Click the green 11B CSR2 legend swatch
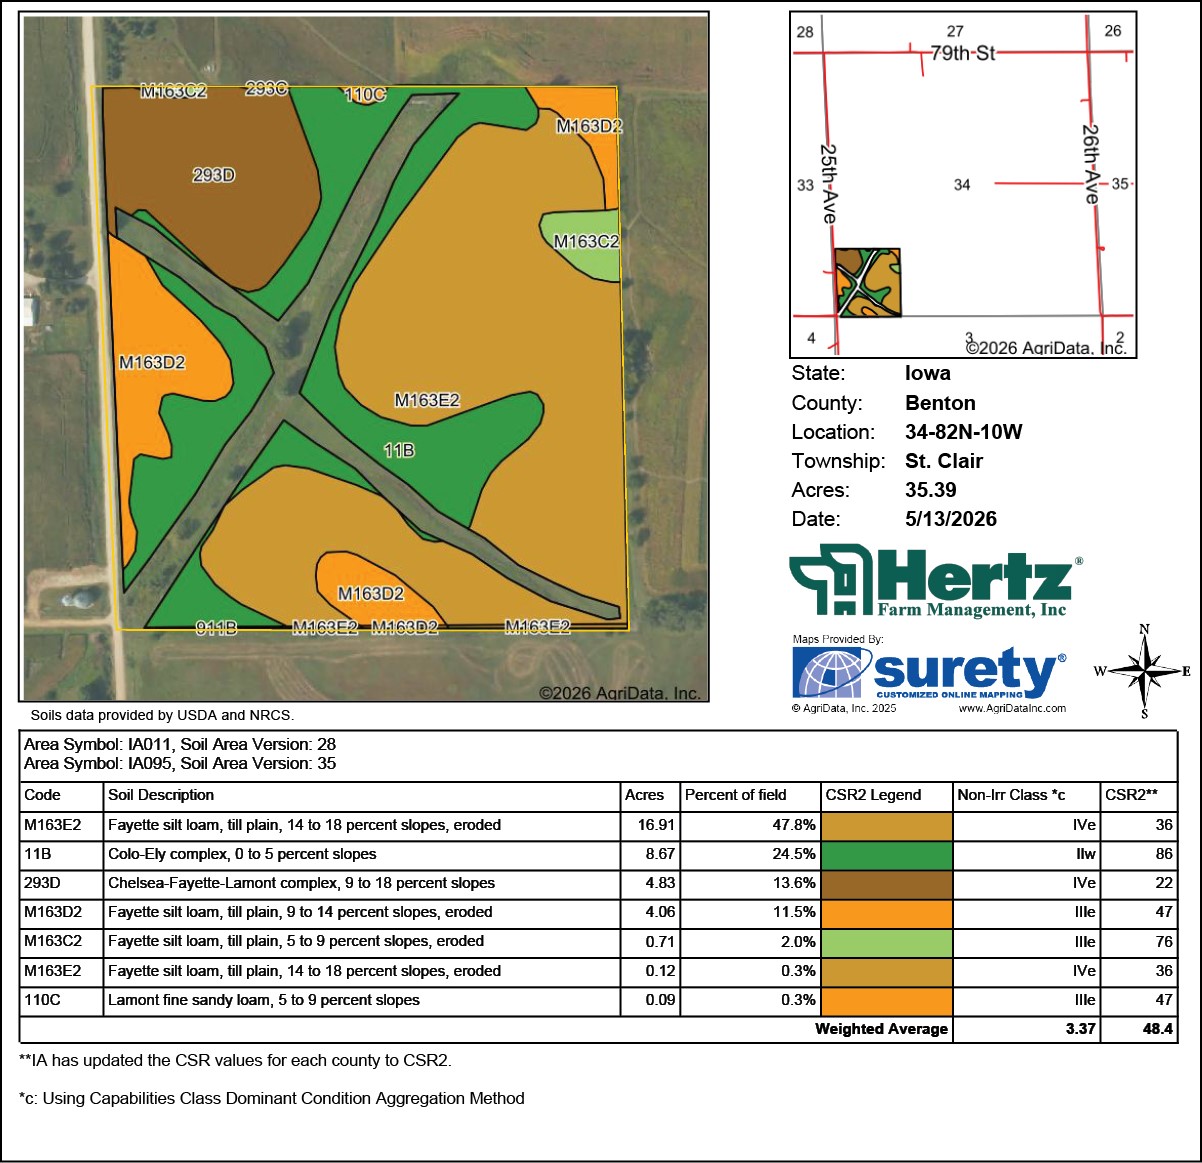This screenshot has height=1163, width=1202. click(887, 855)
